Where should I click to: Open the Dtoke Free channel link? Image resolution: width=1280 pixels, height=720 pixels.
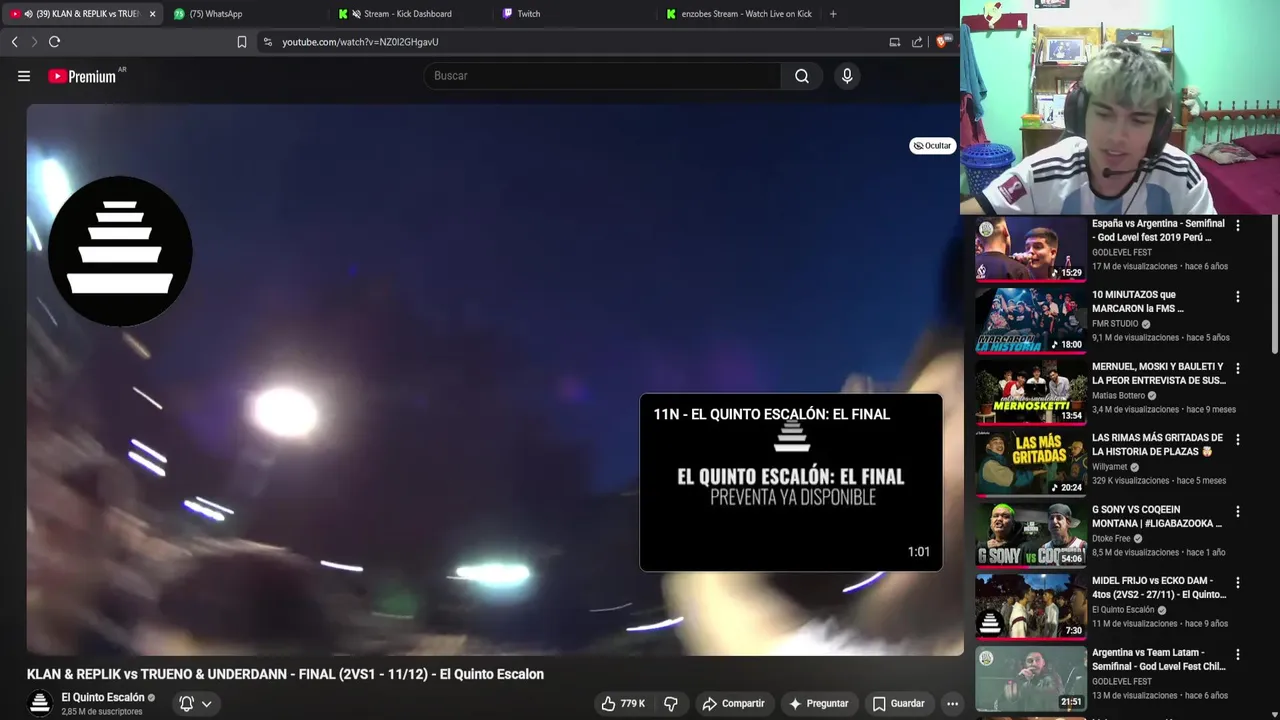point(1112,538)
